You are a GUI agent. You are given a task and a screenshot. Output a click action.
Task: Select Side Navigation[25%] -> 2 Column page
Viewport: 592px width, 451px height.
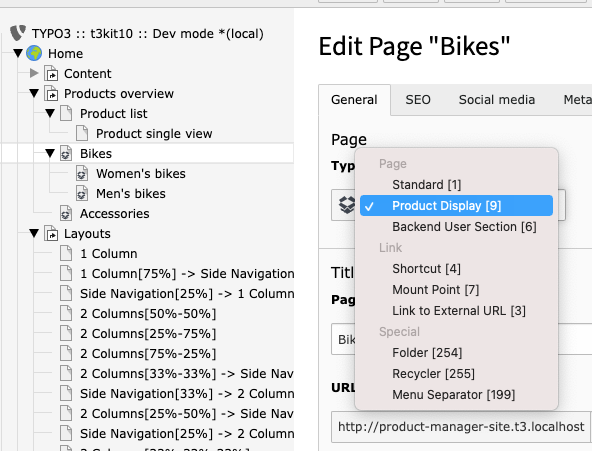(x=187, y=434)
